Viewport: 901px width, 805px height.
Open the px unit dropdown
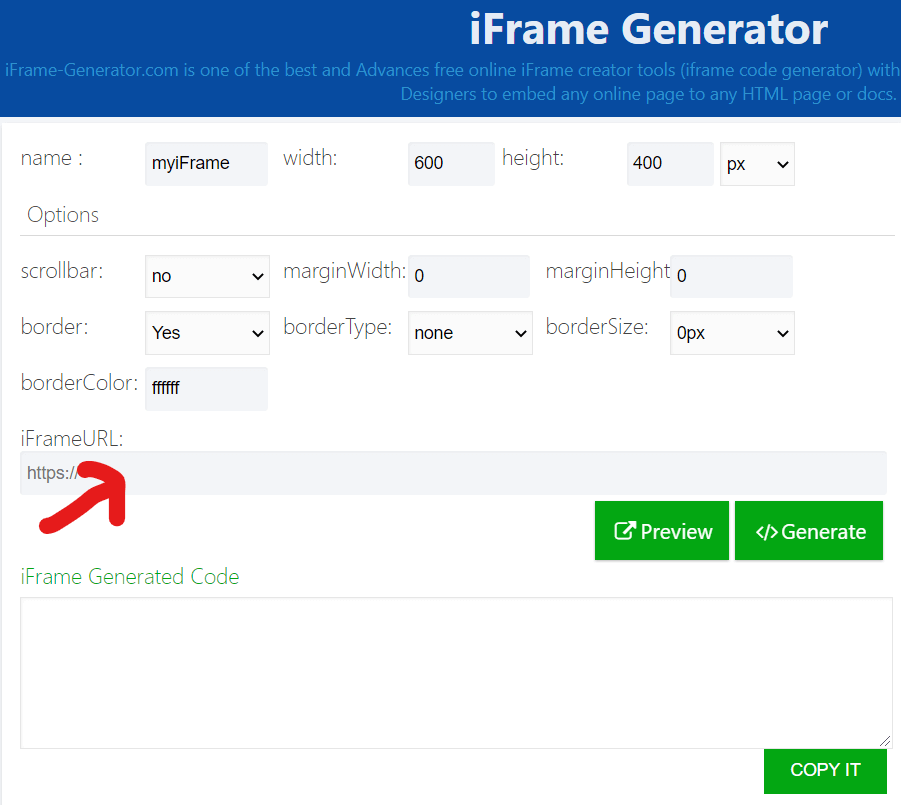point(757,164)
